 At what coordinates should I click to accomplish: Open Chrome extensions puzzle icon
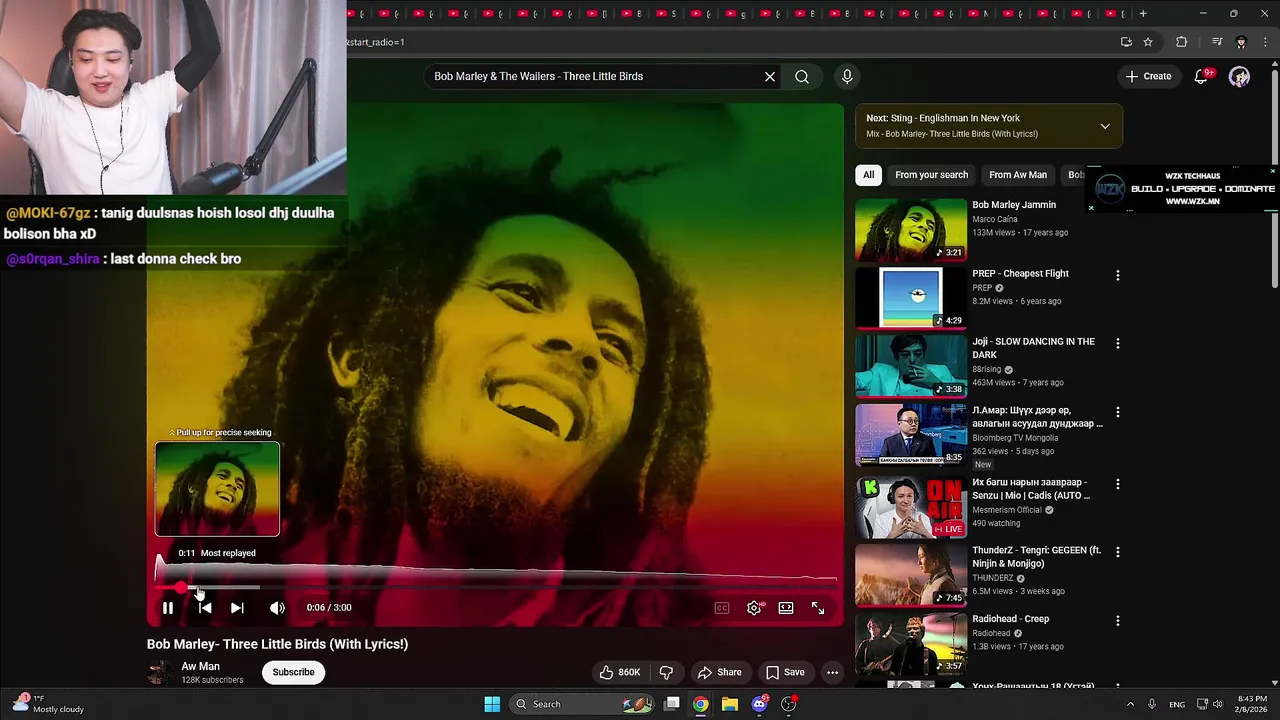pyautogui.click(x=1182, y=42)
